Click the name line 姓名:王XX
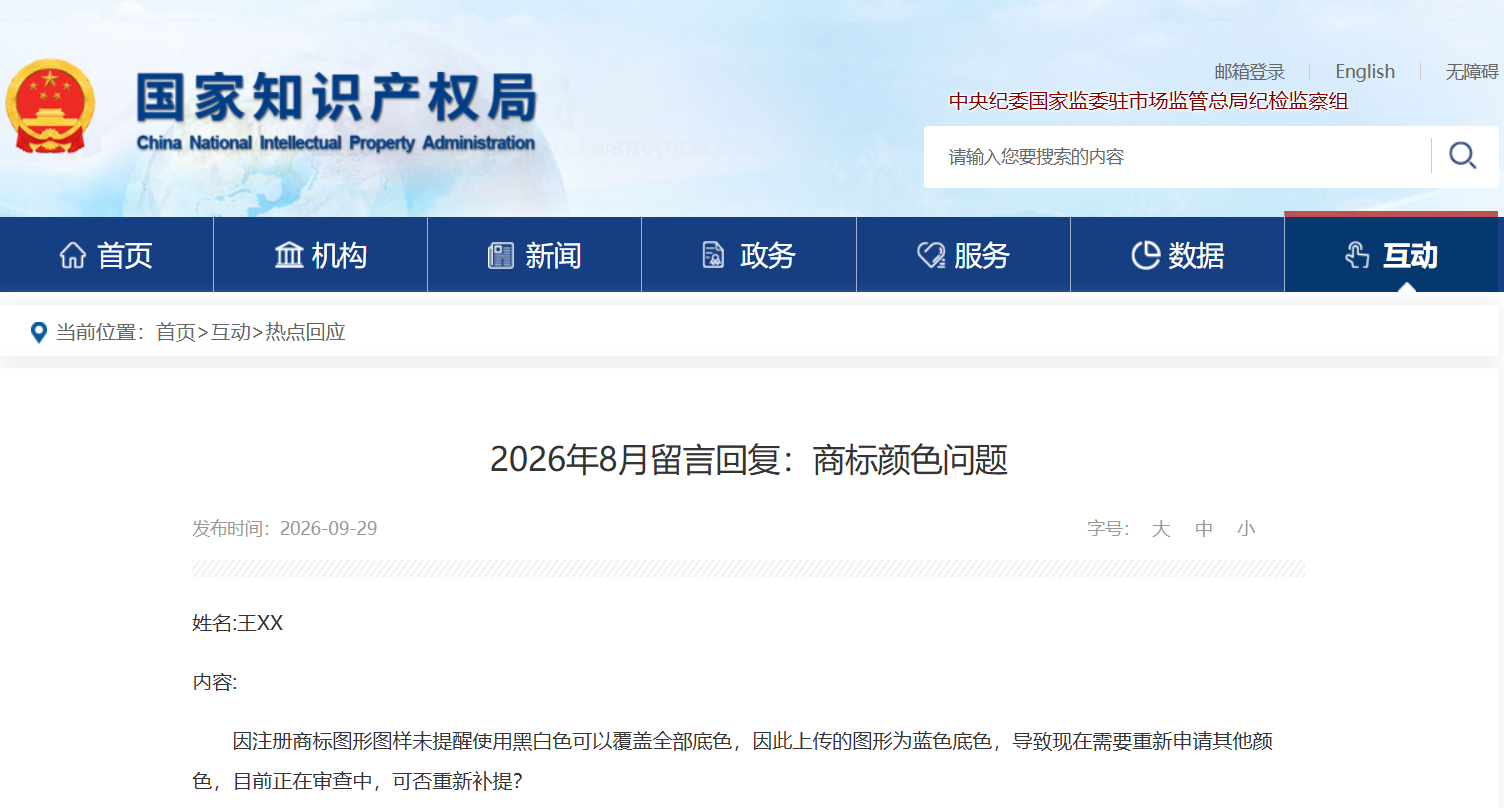This screenshot has height=808, width=1504. point(238,624)
